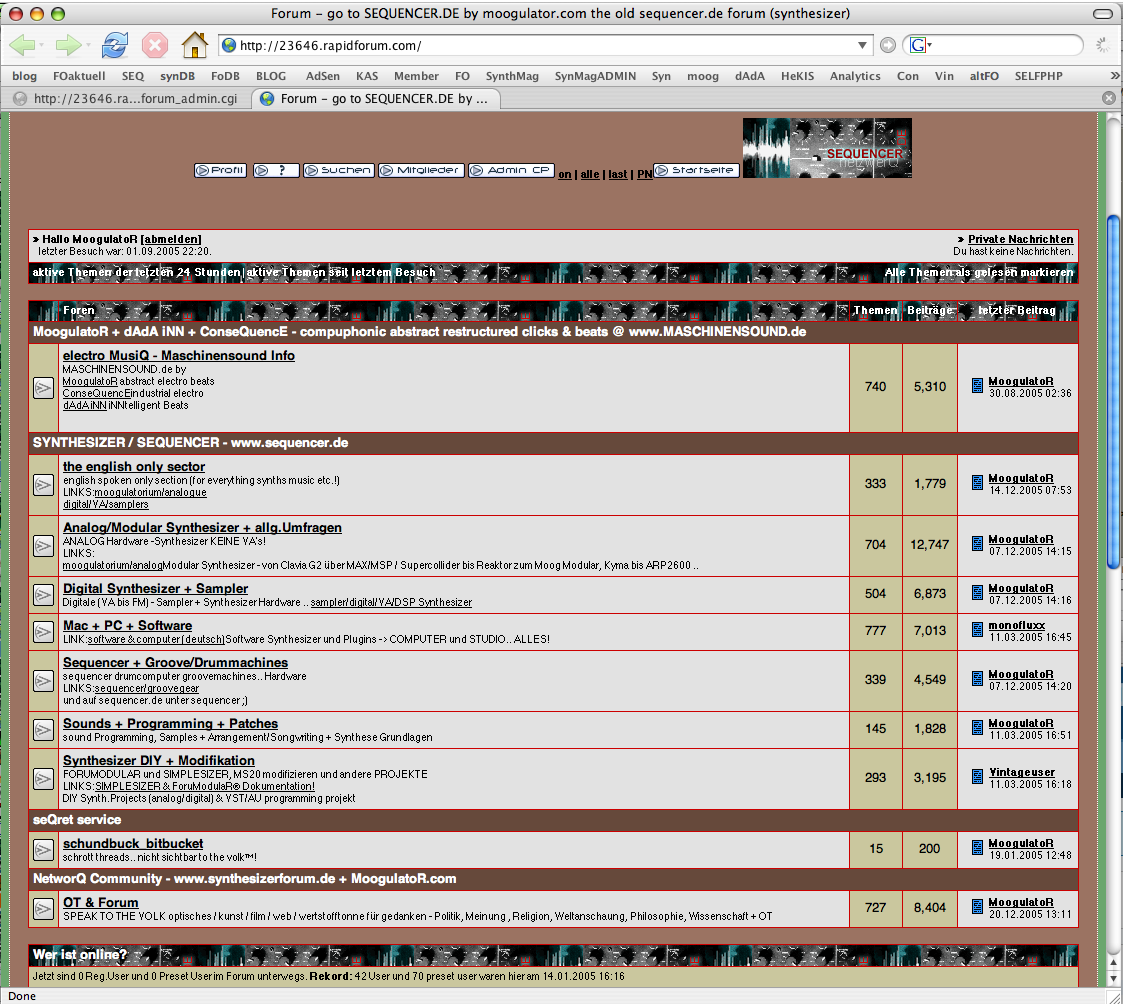Close the current tab with X icon

pyautogui.click(x=1109, y=98)
